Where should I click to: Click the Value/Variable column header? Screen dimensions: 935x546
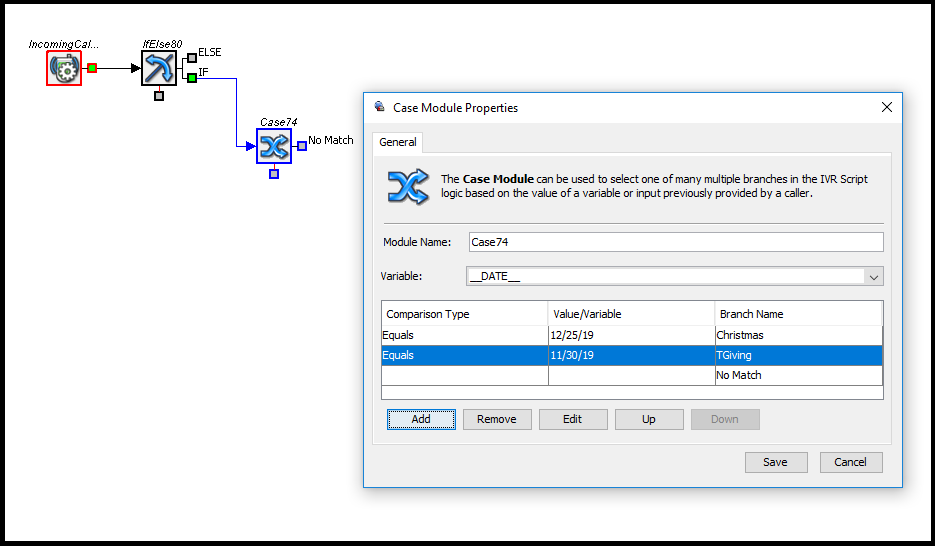[x=631, y=314]
